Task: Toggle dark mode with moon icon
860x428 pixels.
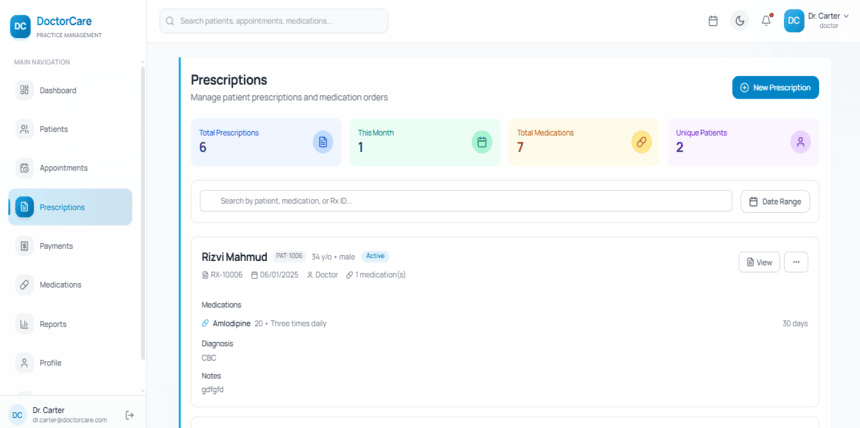Action: point(739,21)
